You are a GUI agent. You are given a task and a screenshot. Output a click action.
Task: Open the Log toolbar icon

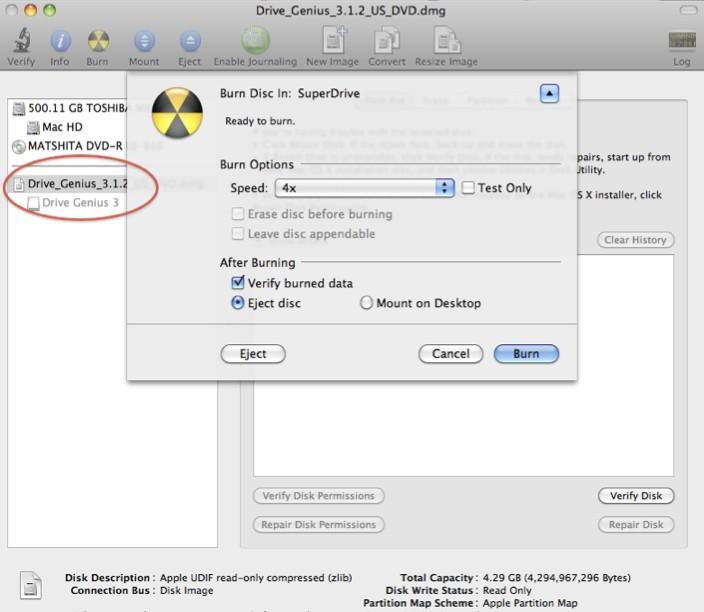682,40
